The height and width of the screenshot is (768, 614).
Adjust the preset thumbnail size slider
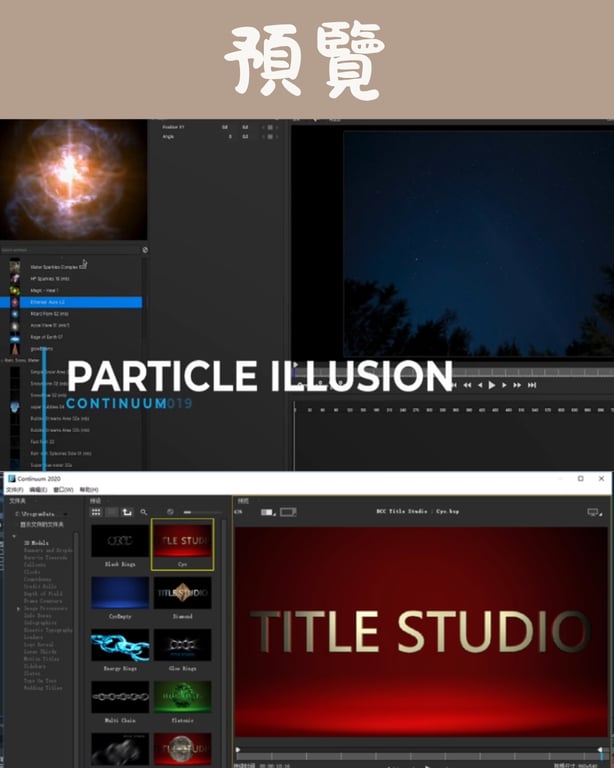tap(202, 512)
